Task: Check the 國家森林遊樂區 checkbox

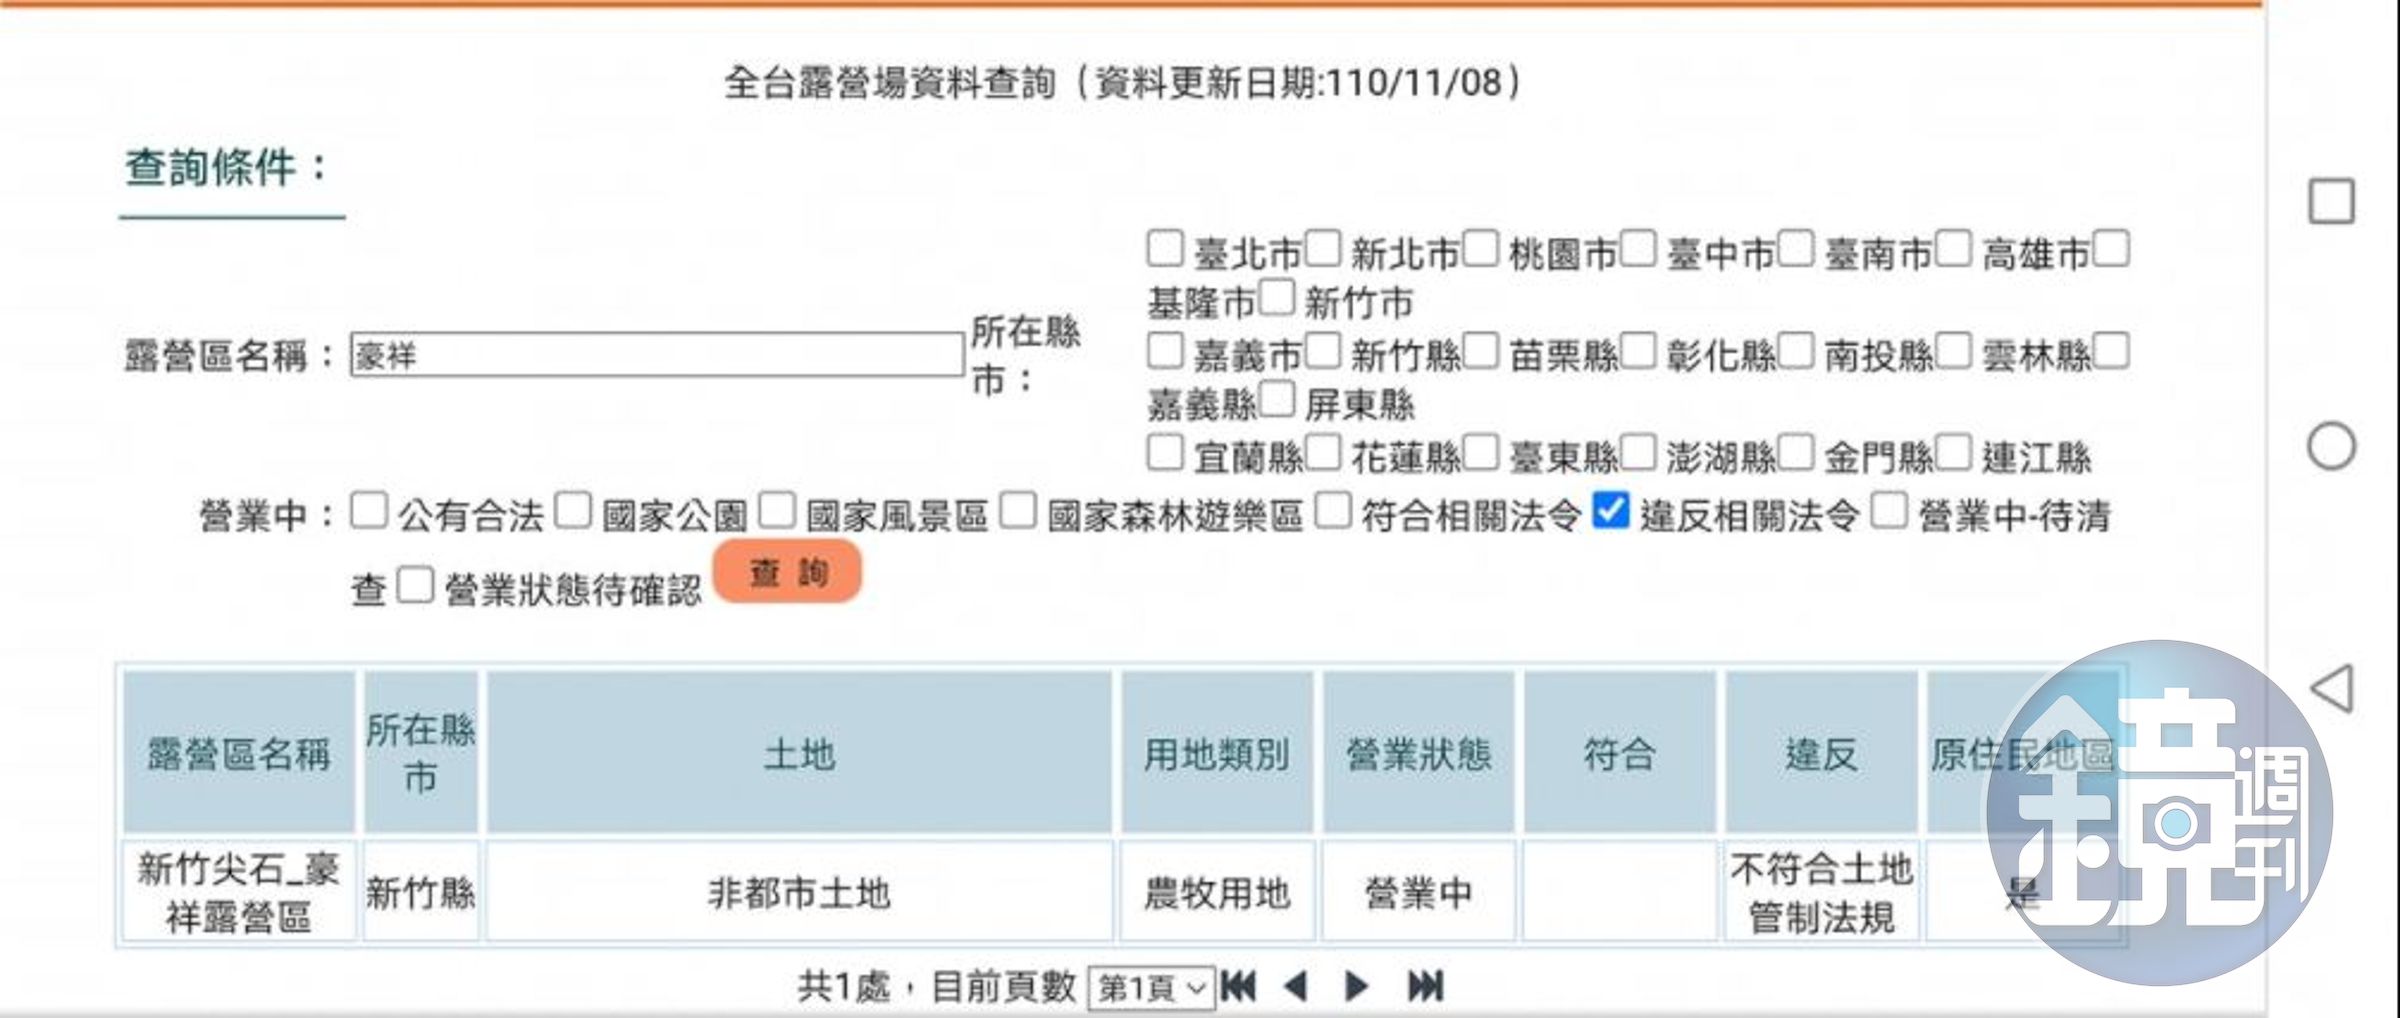Action: pyautogui.click(x=1018, y=510)
